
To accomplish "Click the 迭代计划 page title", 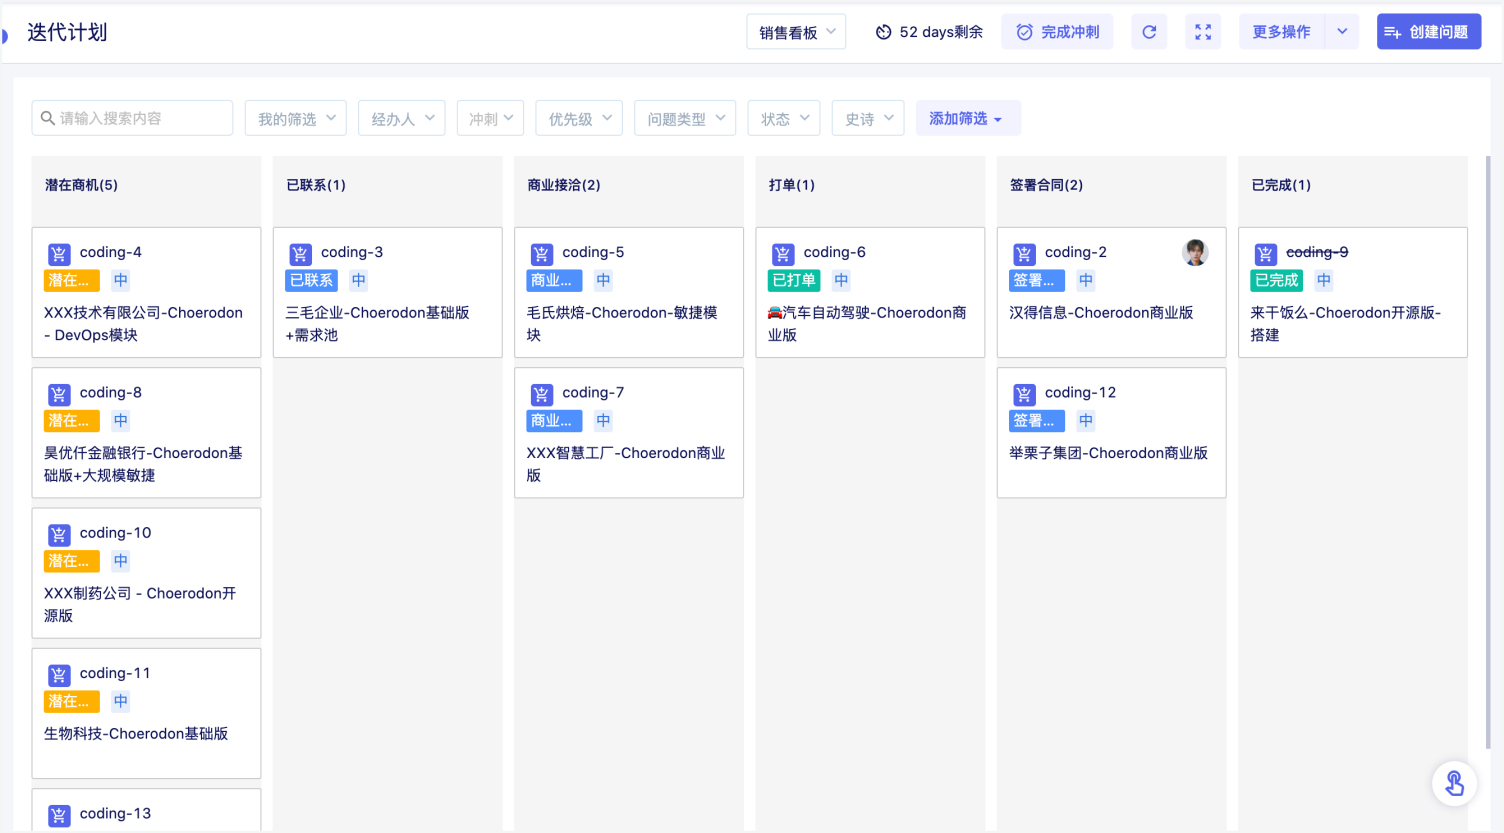I will (67, 32).
